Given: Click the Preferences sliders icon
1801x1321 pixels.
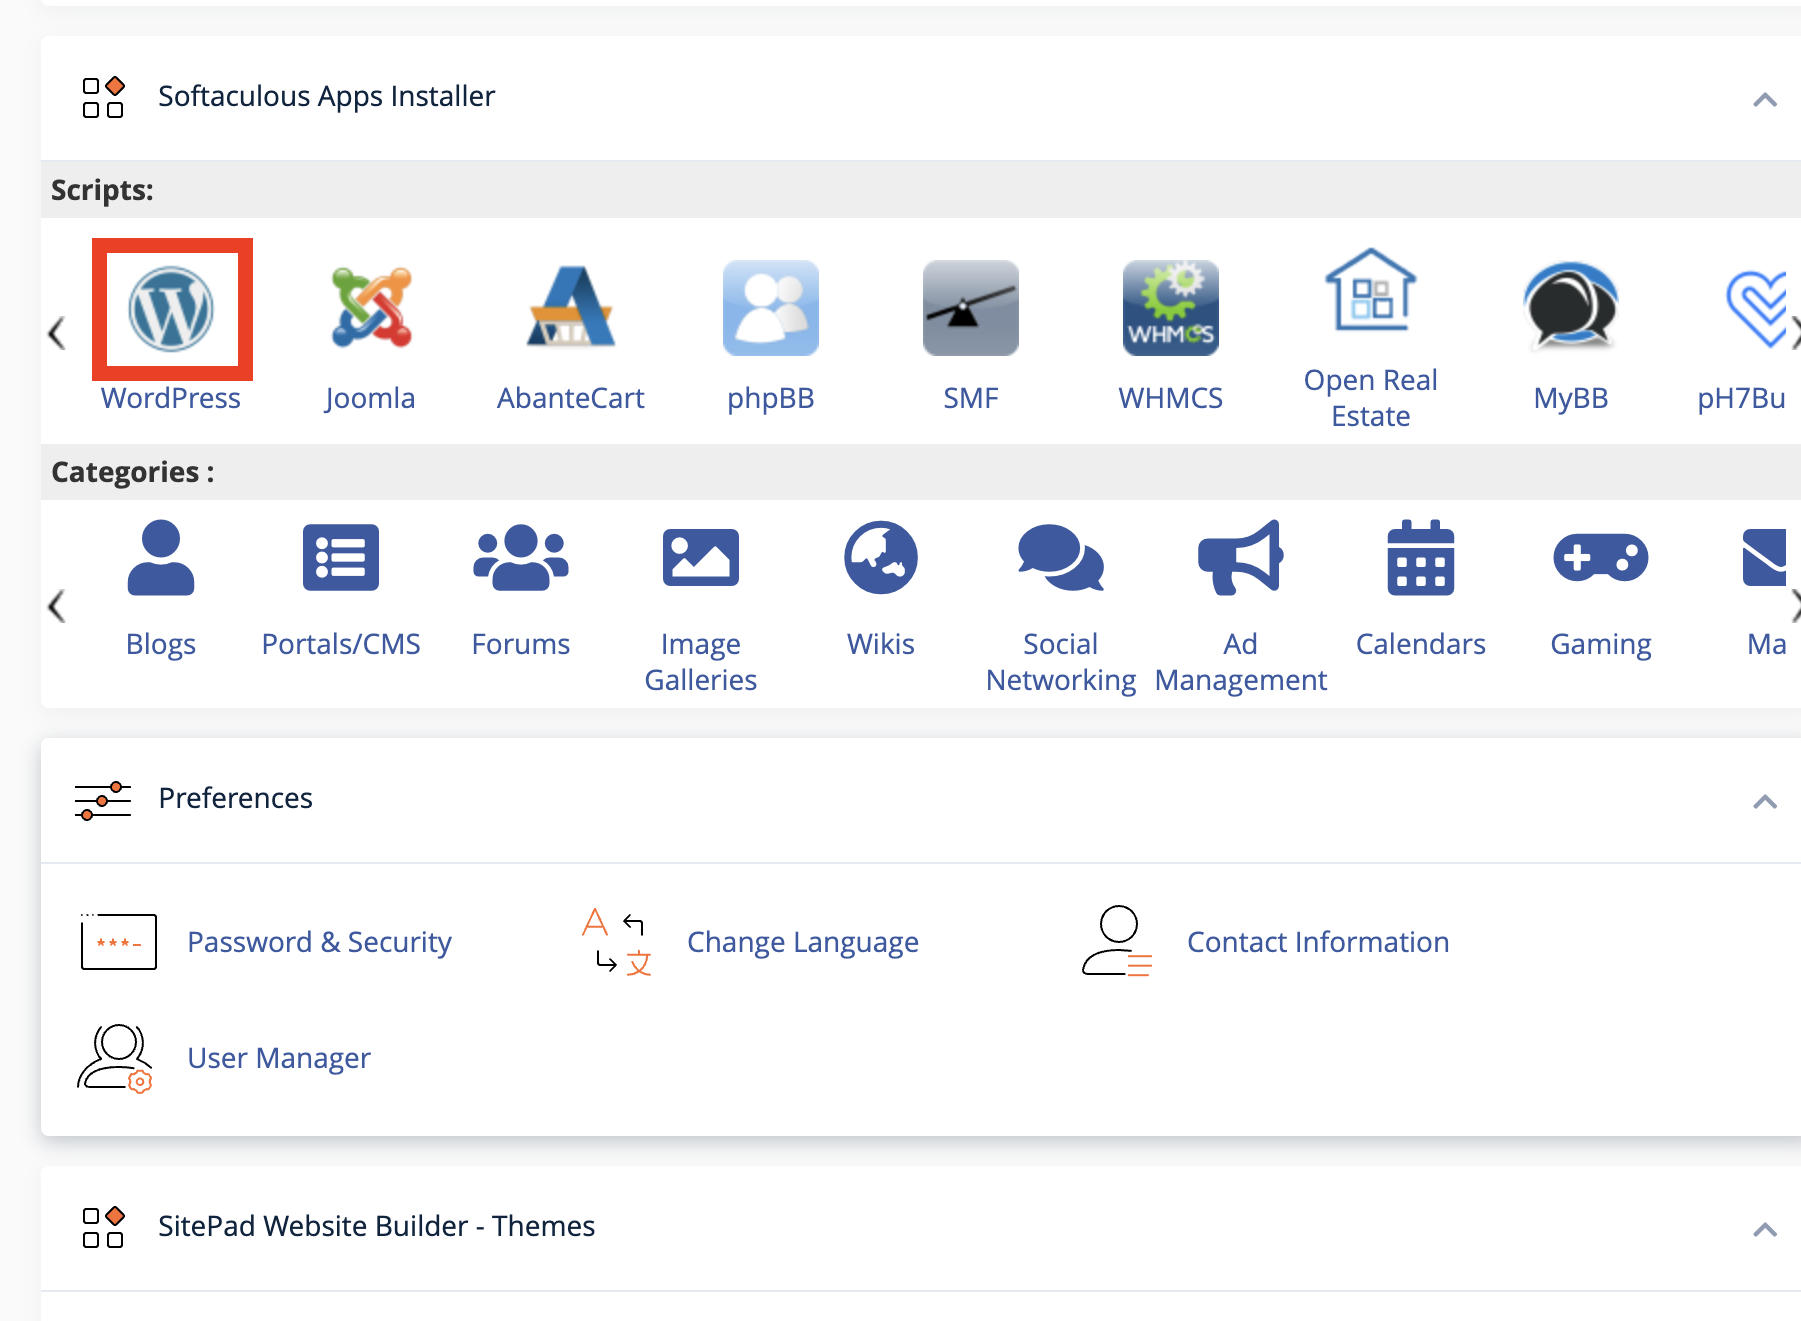Looking at the screenshot, I should 103,800.
